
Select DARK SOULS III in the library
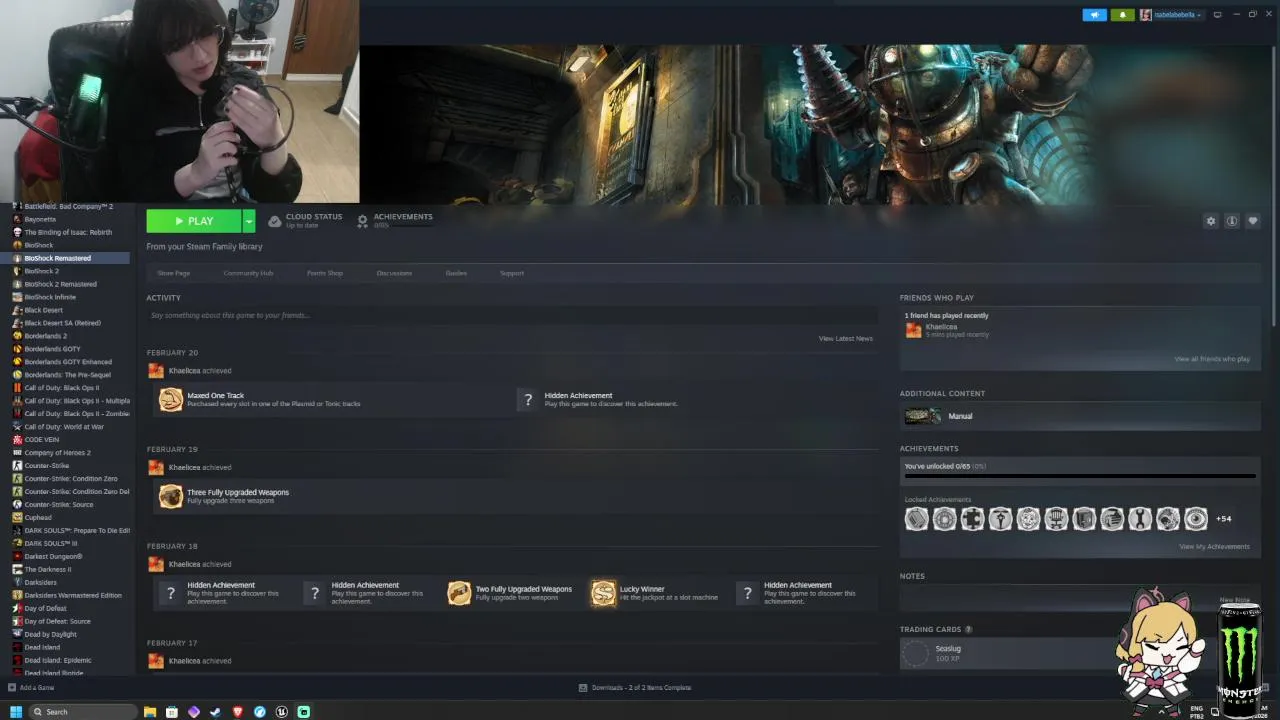(x=51, y=544)
